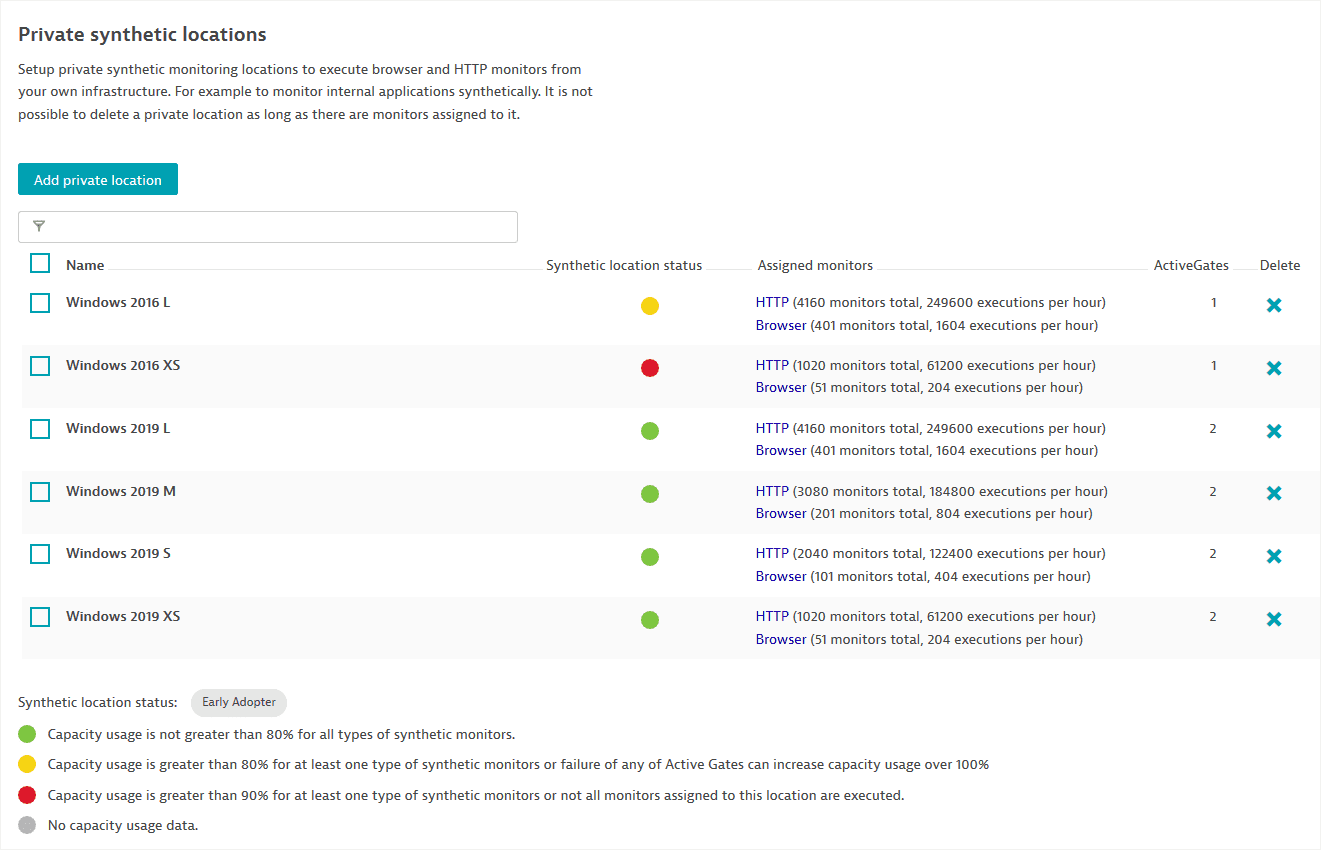Delete the Windows 2019 M location

[1274, 493]
